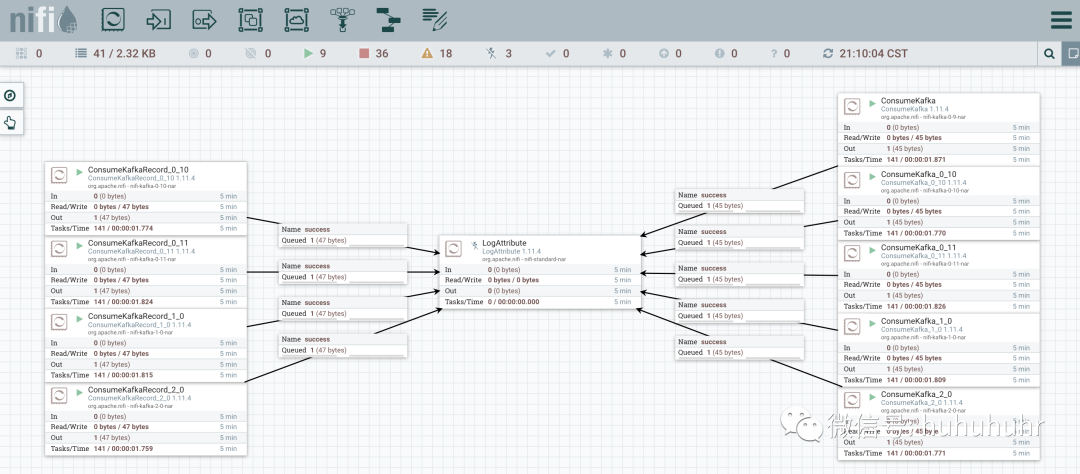Viewport: 1080px width, 474px height.
Task: Click the stale versioned groups arrow icon
Action: pos(663,53)
